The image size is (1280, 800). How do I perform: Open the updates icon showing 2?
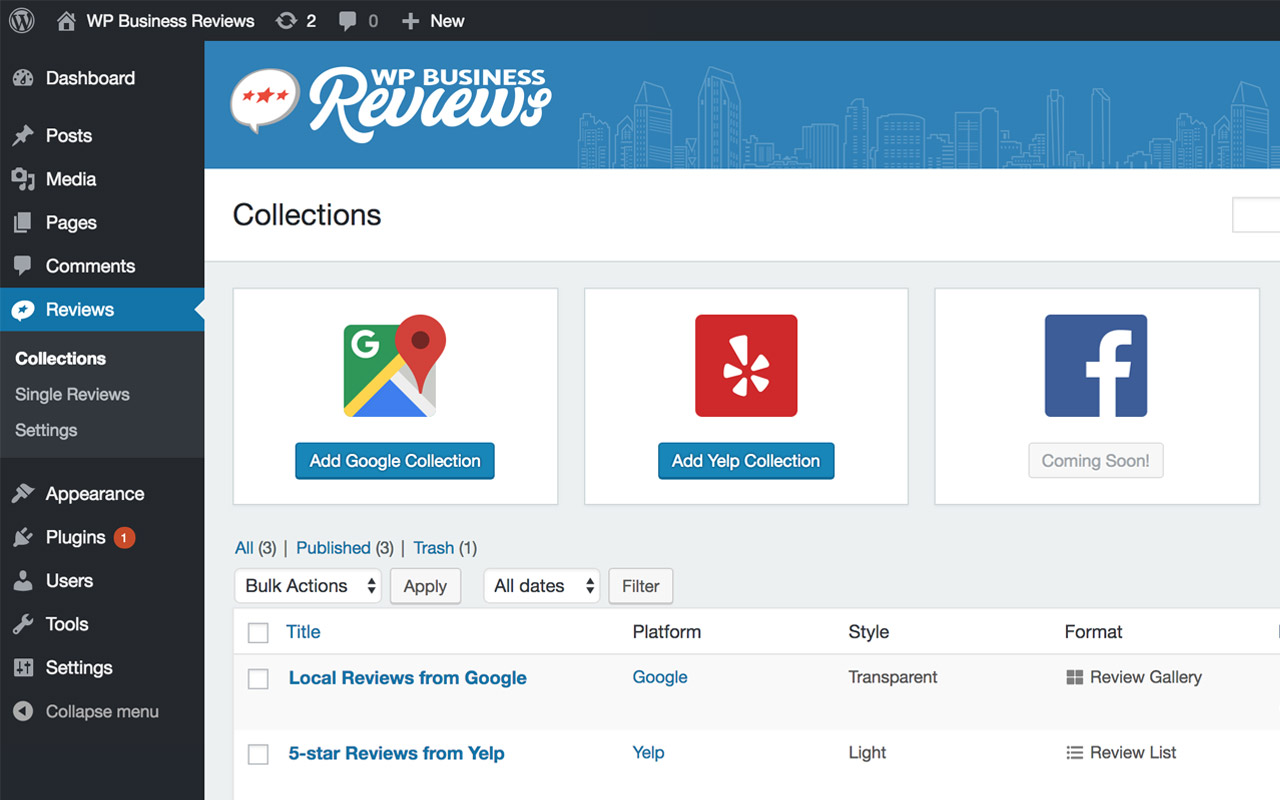(287, 20)
